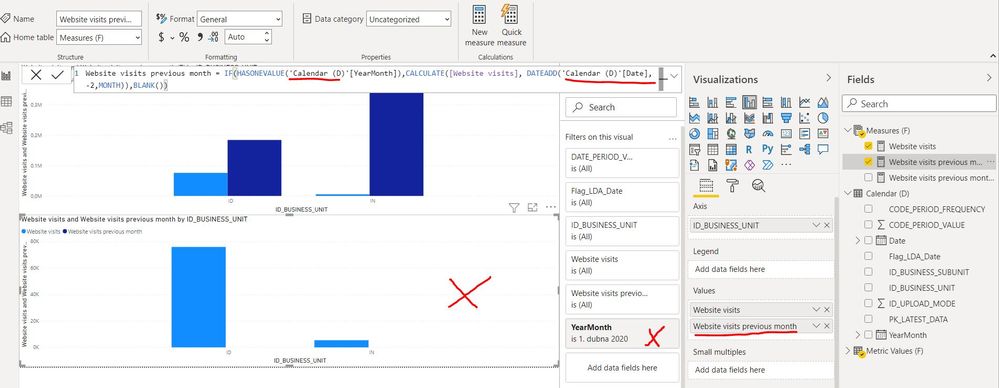Open the Analytics magnifier pane icon
The image size is (999, 388).
point(758,185)
